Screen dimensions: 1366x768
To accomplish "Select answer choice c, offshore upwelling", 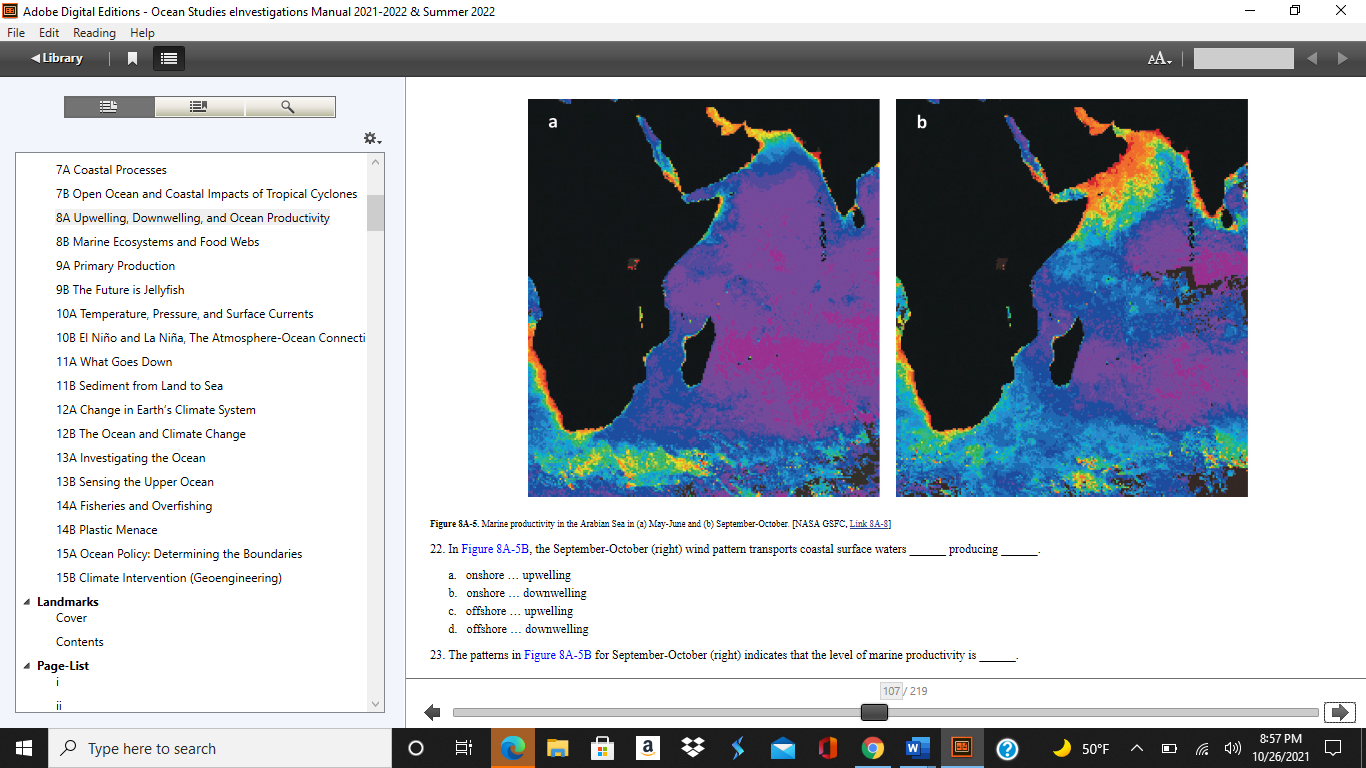I will [x=517, y=611].
